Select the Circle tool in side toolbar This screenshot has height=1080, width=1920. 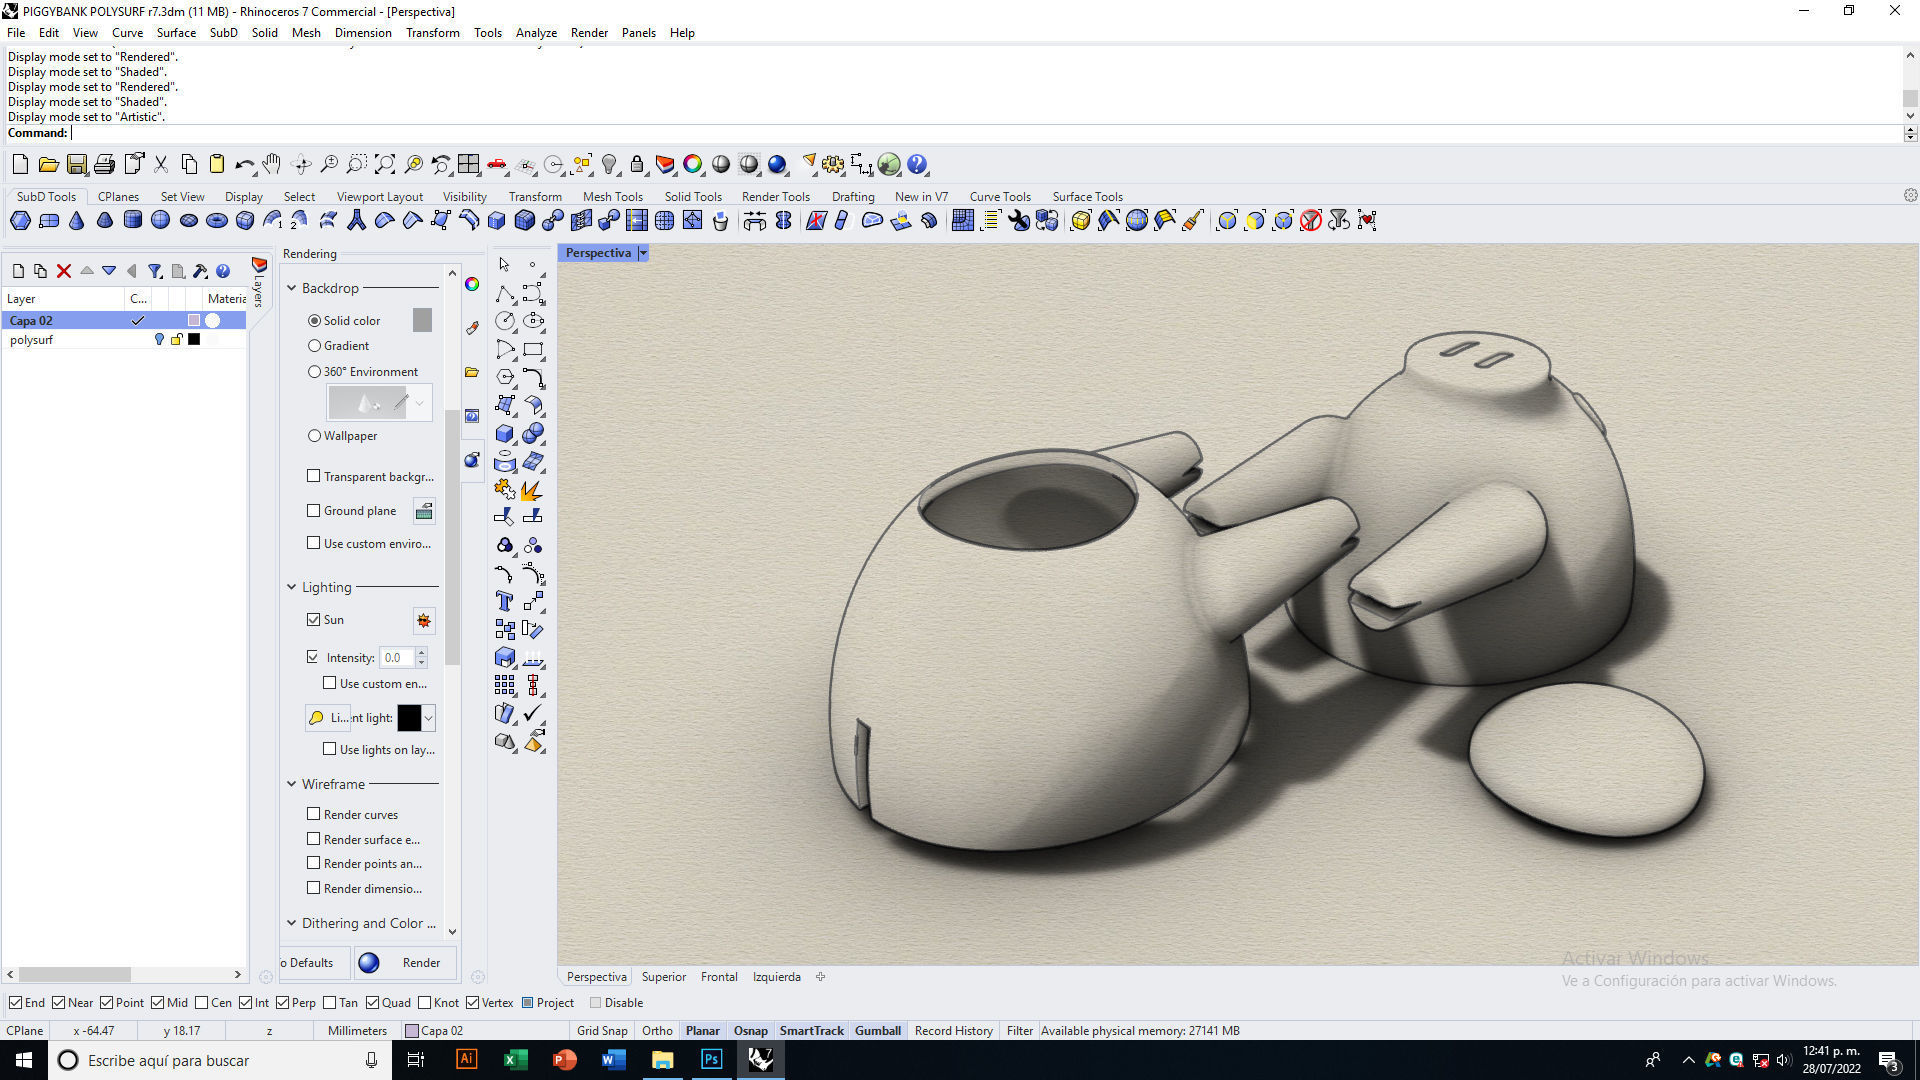pos(505,321)
